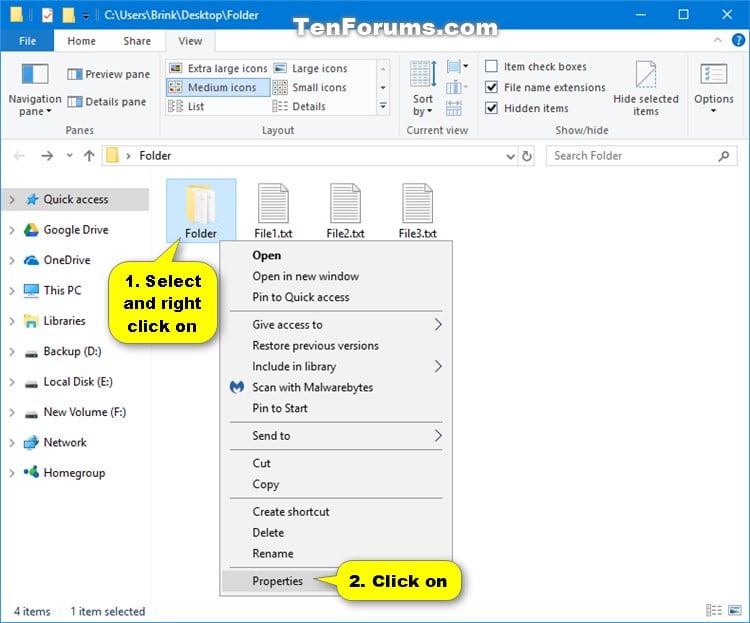Expand the layout gallery More arrow
The image size is (750, 623).
(x=383, y=106)
